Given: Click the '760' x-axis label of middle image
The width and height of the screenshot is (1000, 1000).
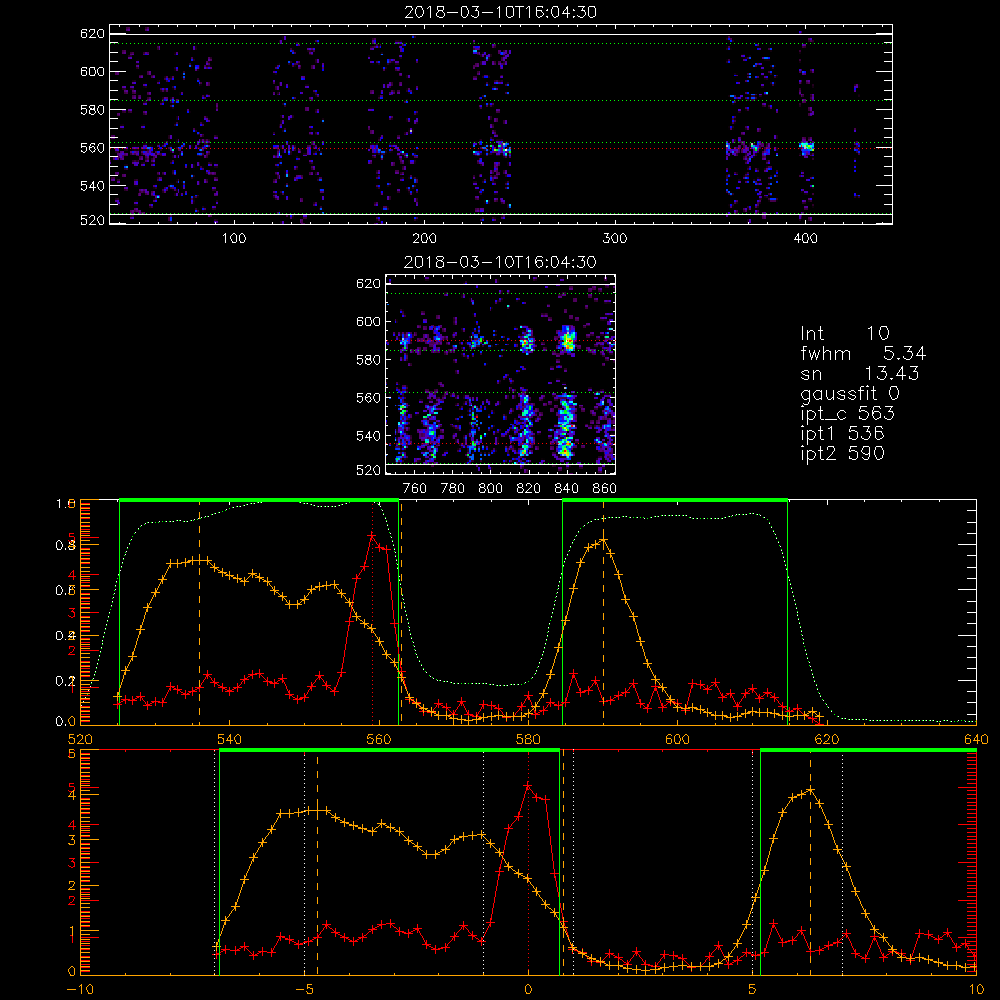Looking at the screenshot, I should [x=415, y=489].
